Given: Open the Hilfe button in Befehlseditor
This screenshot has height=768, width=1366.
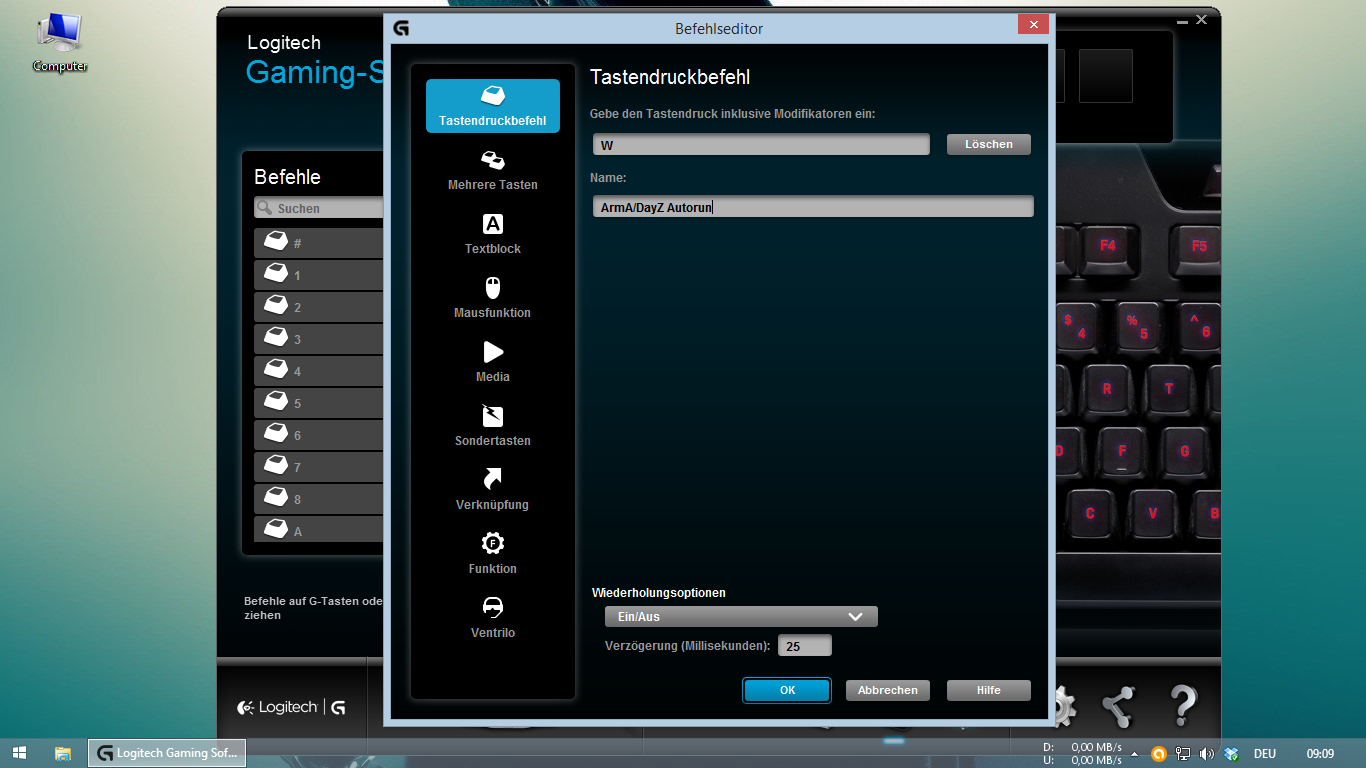Looking at the screenshot, I should (x=989, y=690).
